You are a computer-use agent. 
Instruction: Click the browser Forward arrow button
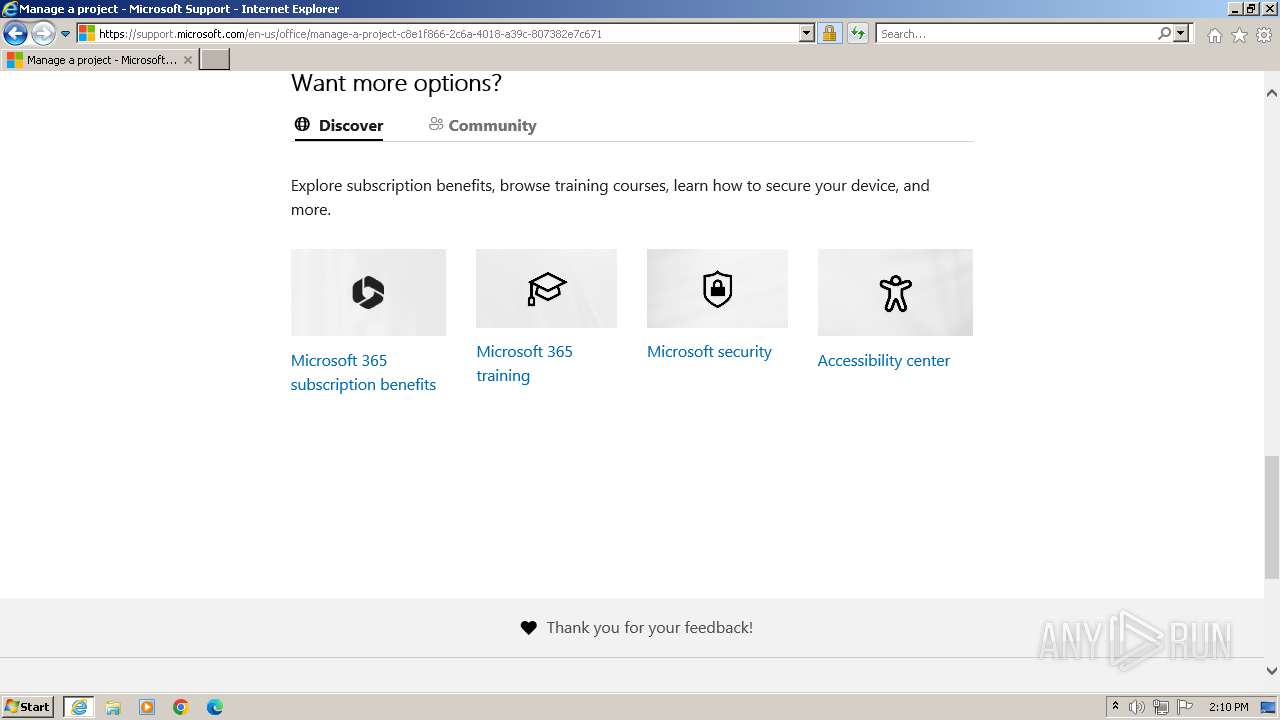[43, 34]
